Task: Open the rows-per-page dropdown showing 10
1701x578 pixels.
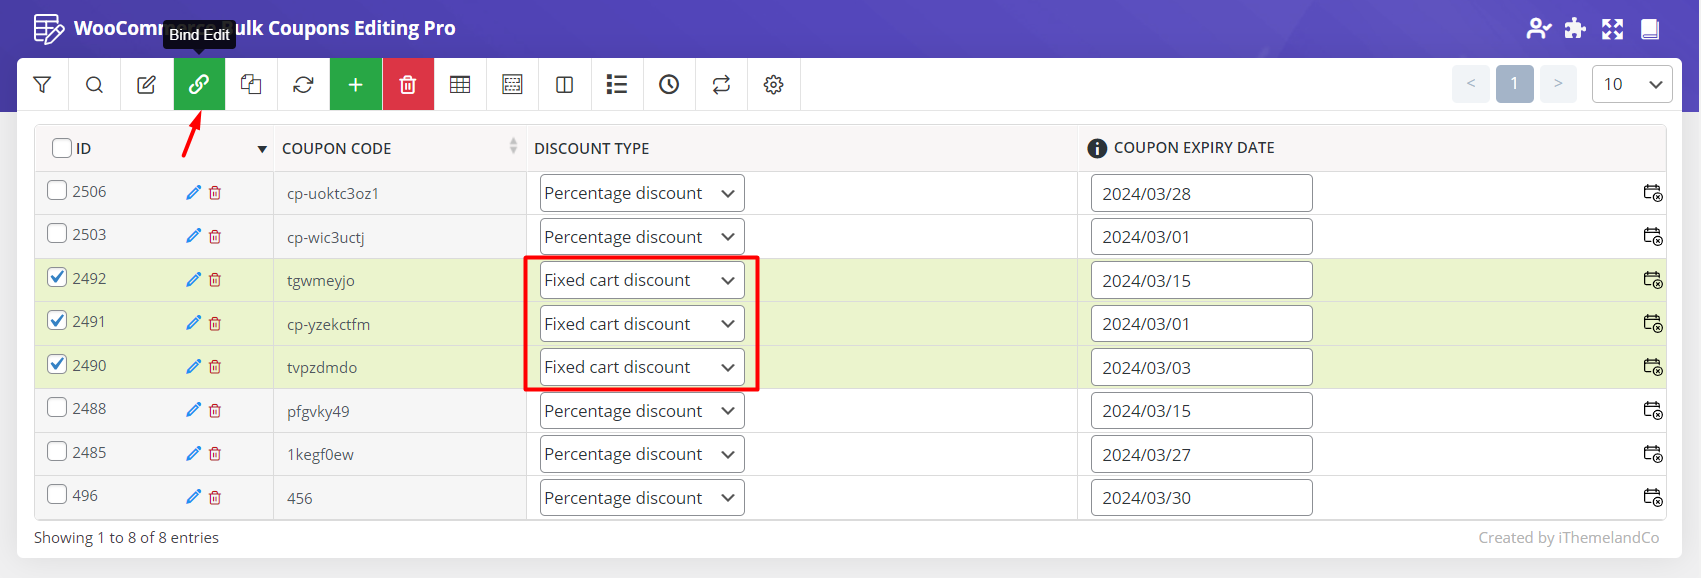Action: click(1631, 84)
